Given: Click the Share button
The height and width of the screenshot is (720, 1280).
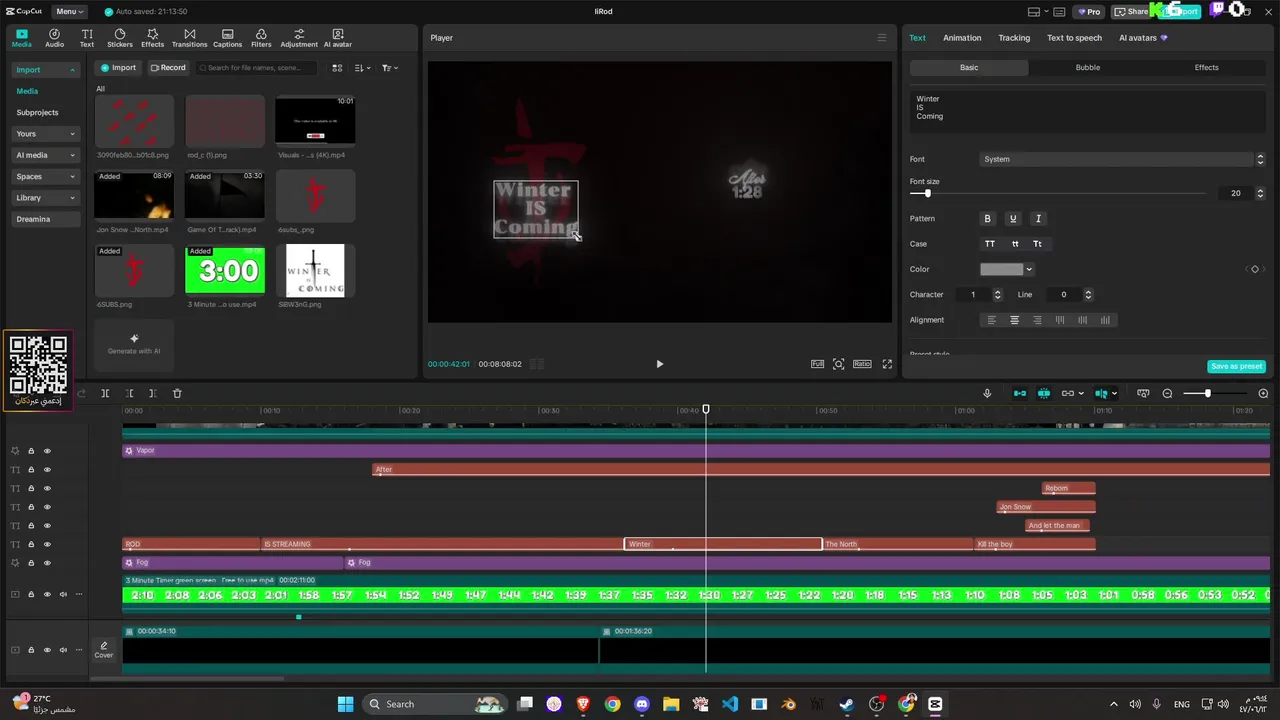Looking at the screenshot, I should (x=1132, y=12).
